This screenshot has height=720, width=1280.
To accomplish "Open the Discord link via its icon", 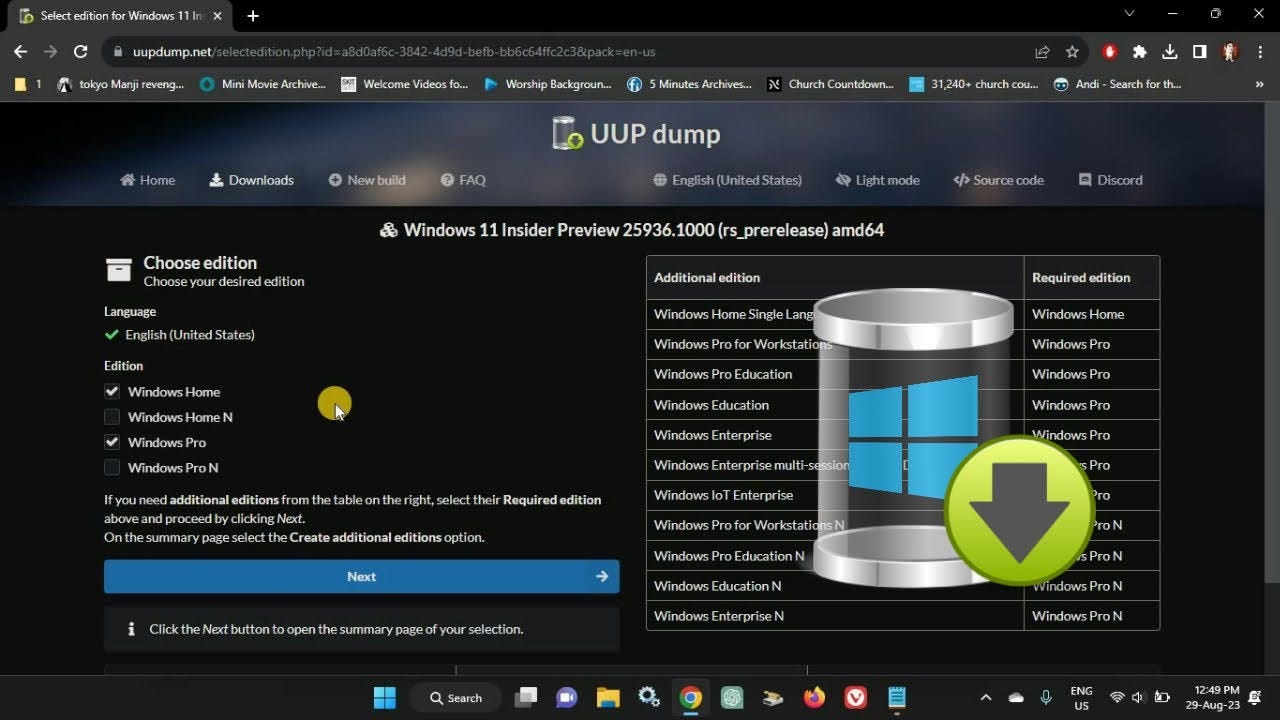I will [x=1085, y=180].
